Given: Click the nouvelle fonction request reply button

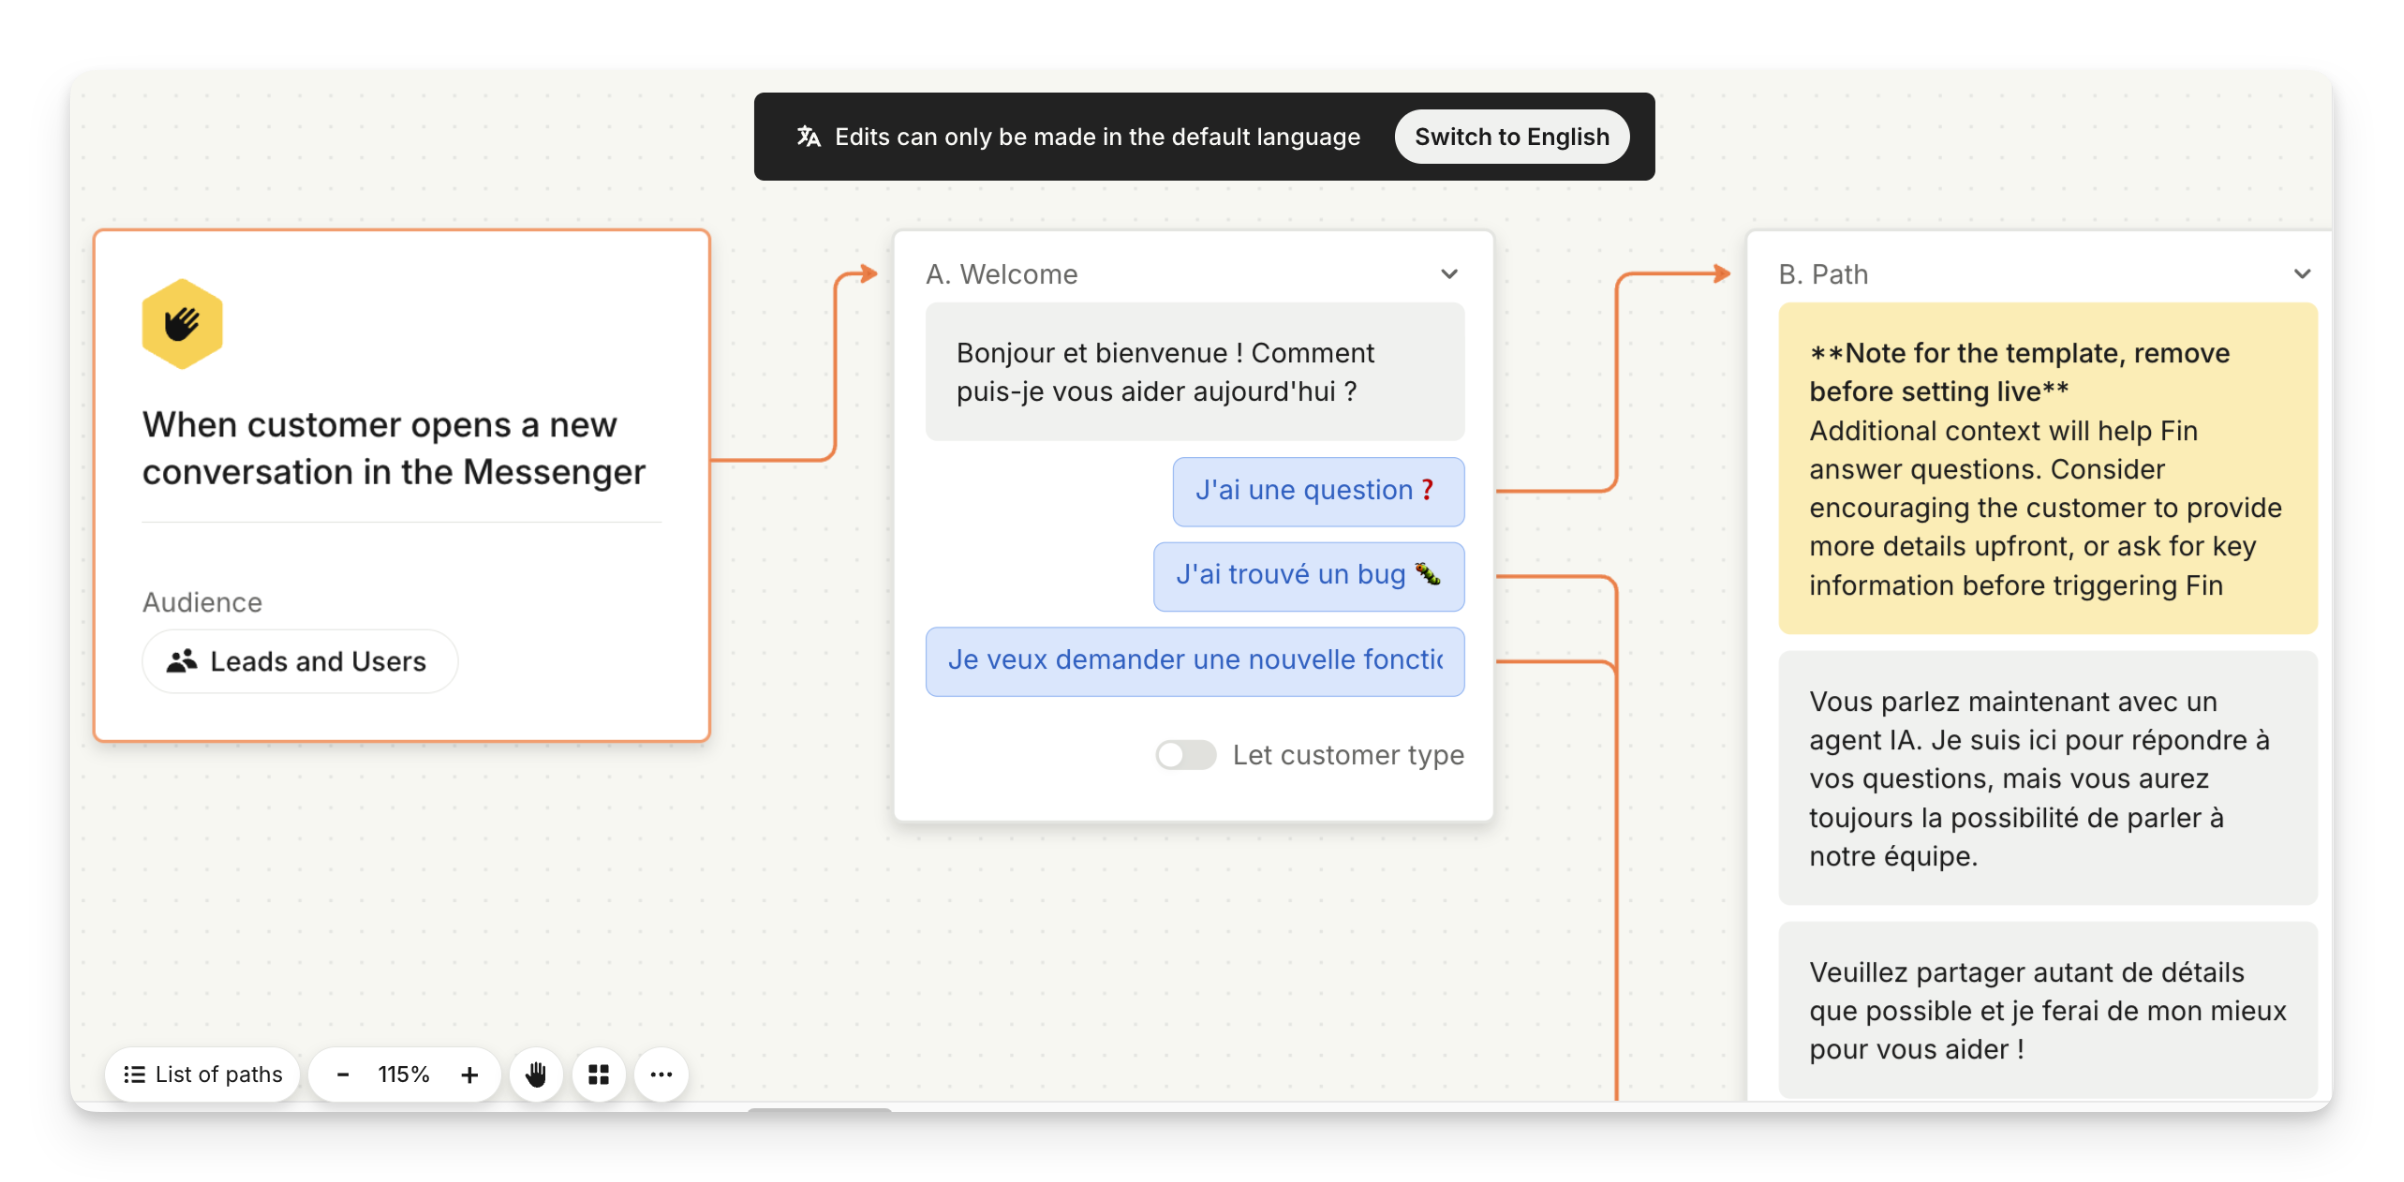Looking at the screenshot, I should (x=1194, y=661).
